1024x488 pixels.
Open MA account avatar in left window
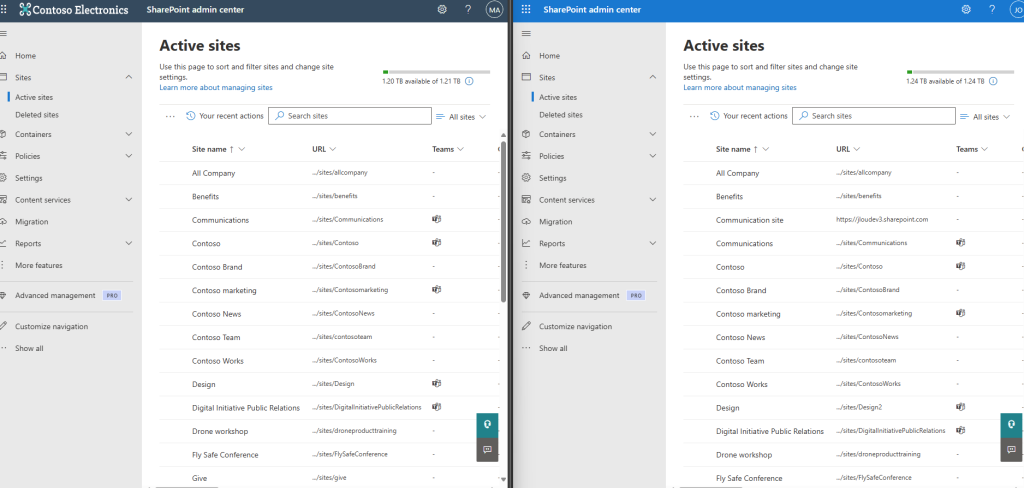(x=494, y=9)
